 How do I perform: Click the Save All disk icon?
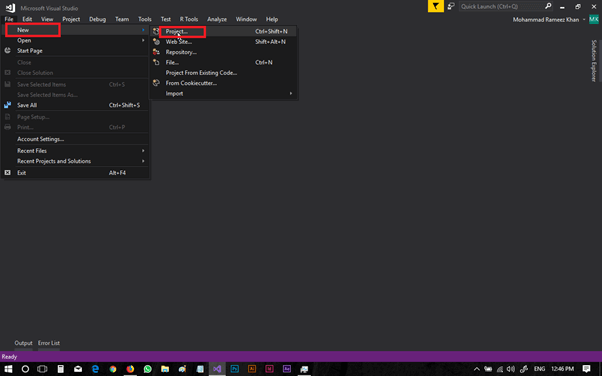(x=7, y=105)
